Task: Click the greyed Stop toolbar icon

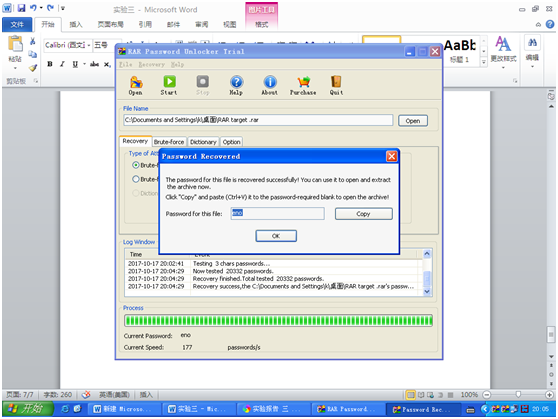Action: pyautogui.click(x=202, y=85)
